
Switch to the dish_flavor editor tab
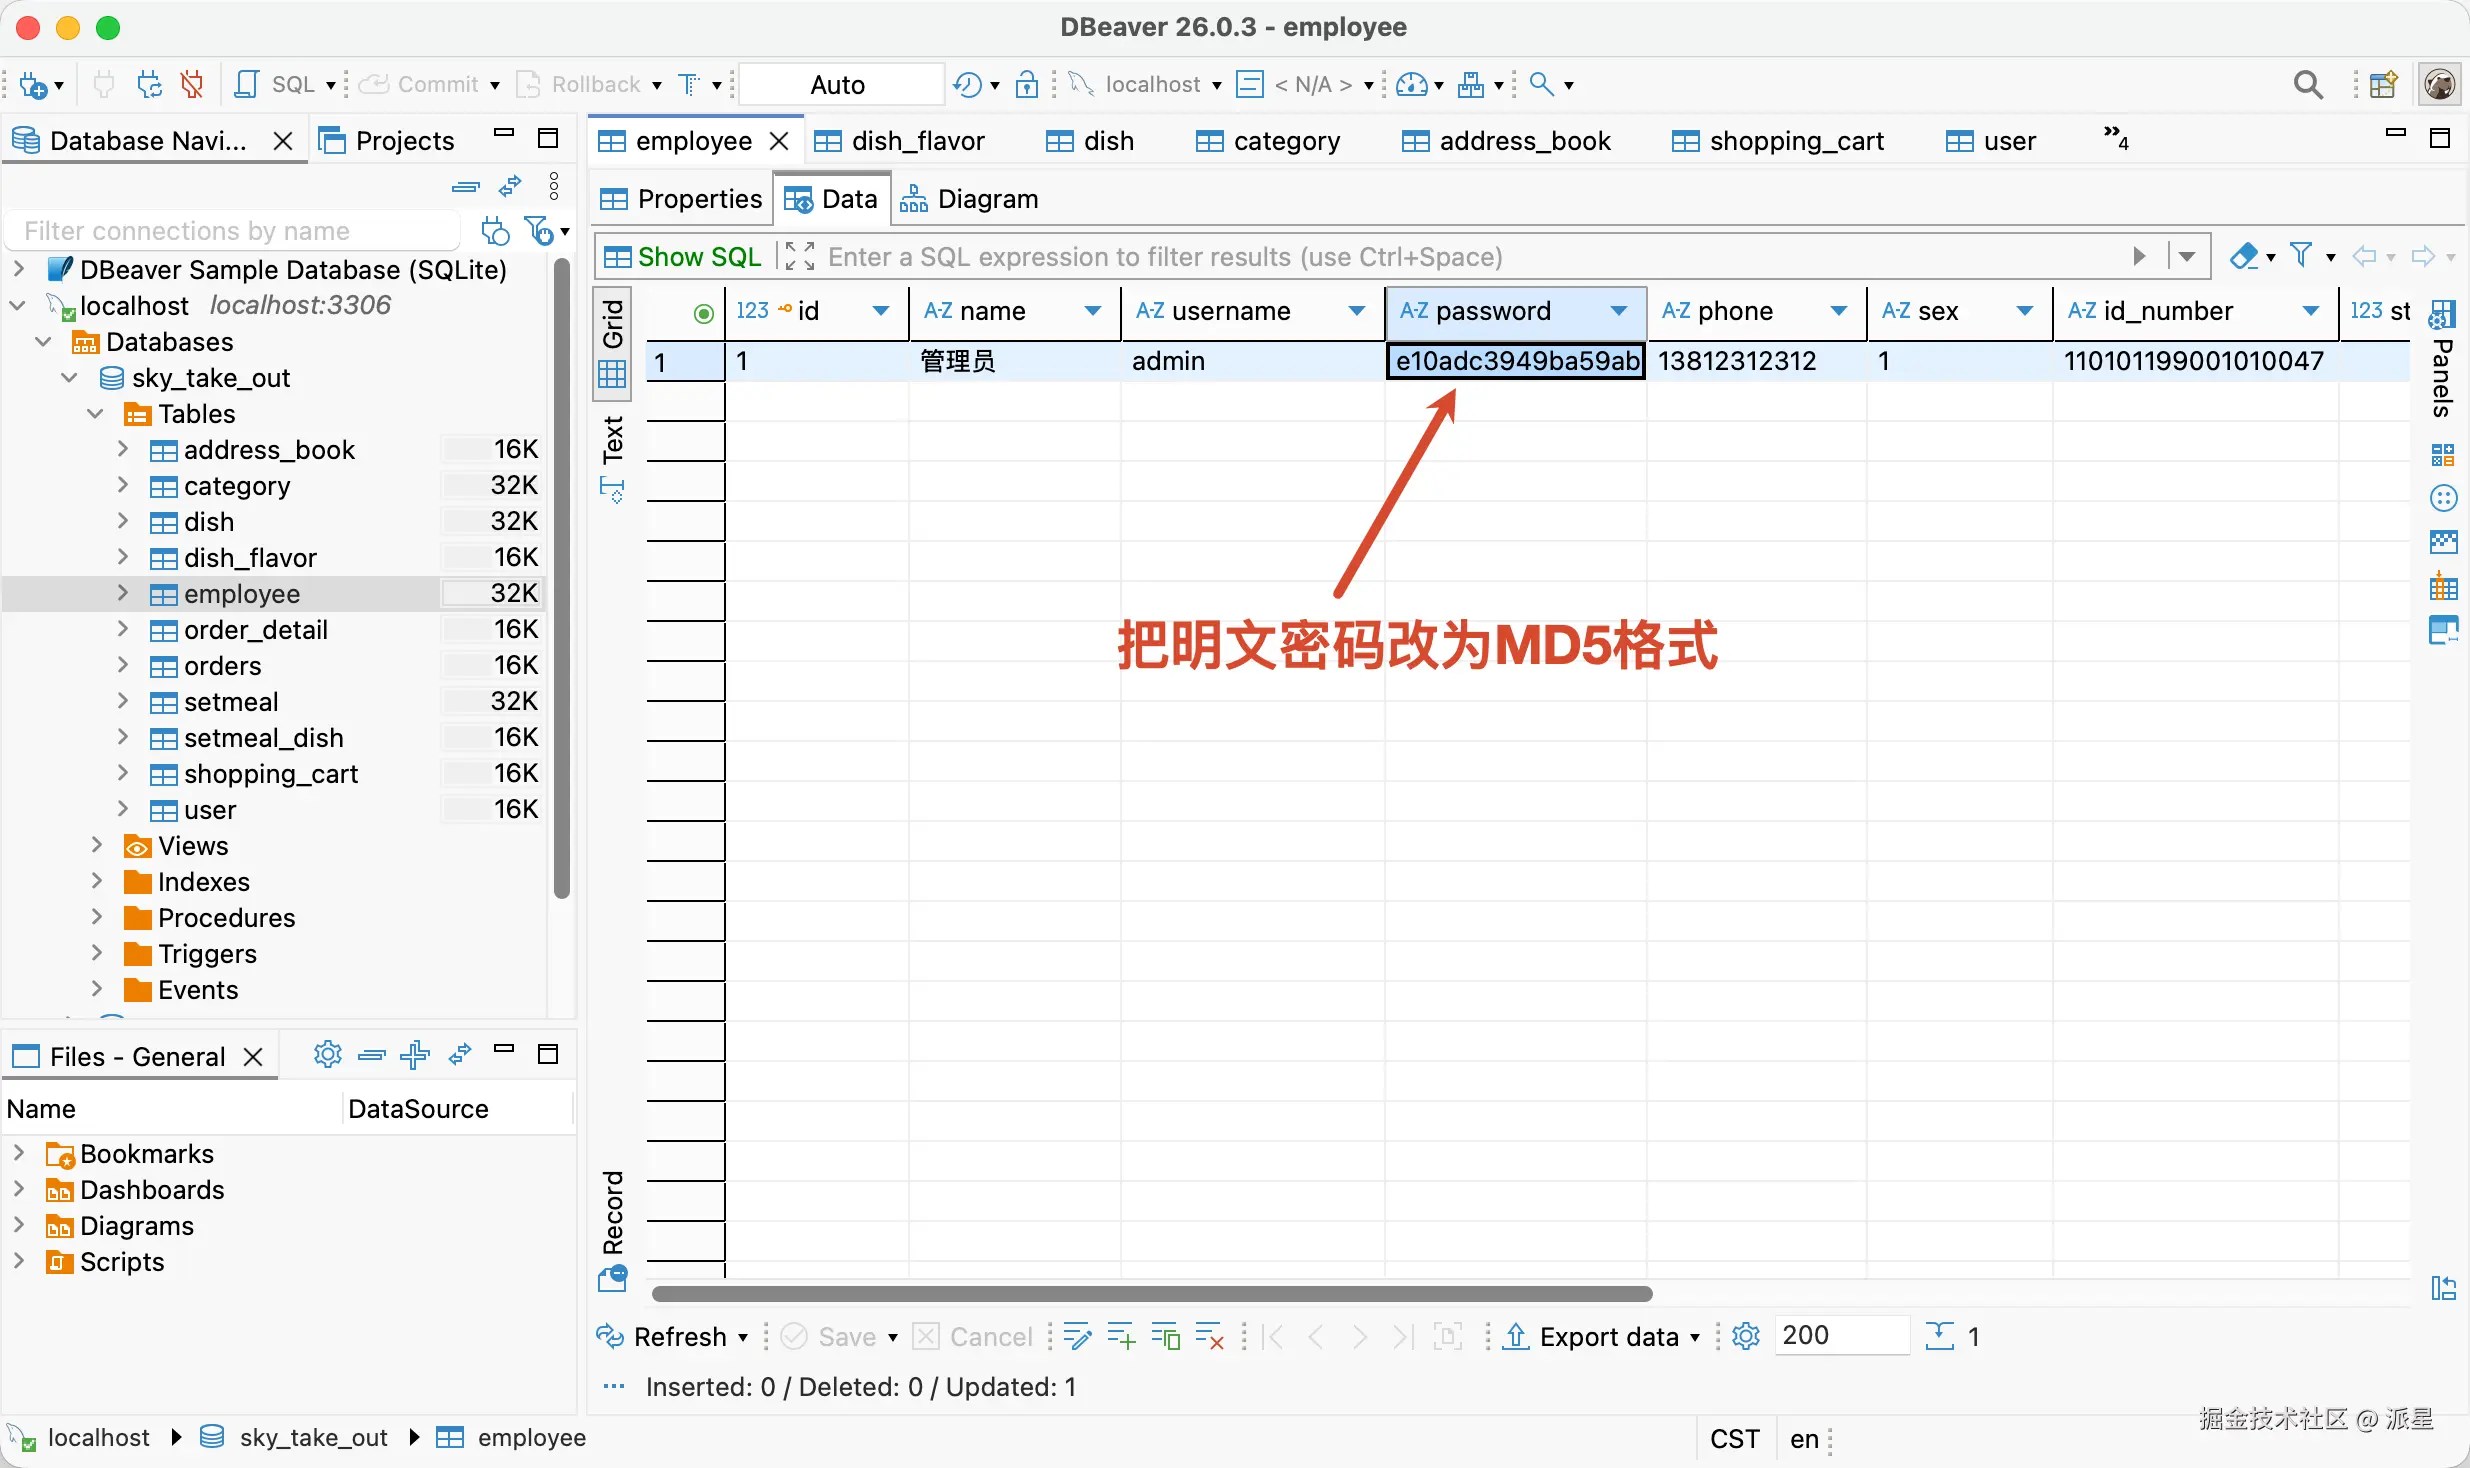point(917,141)
